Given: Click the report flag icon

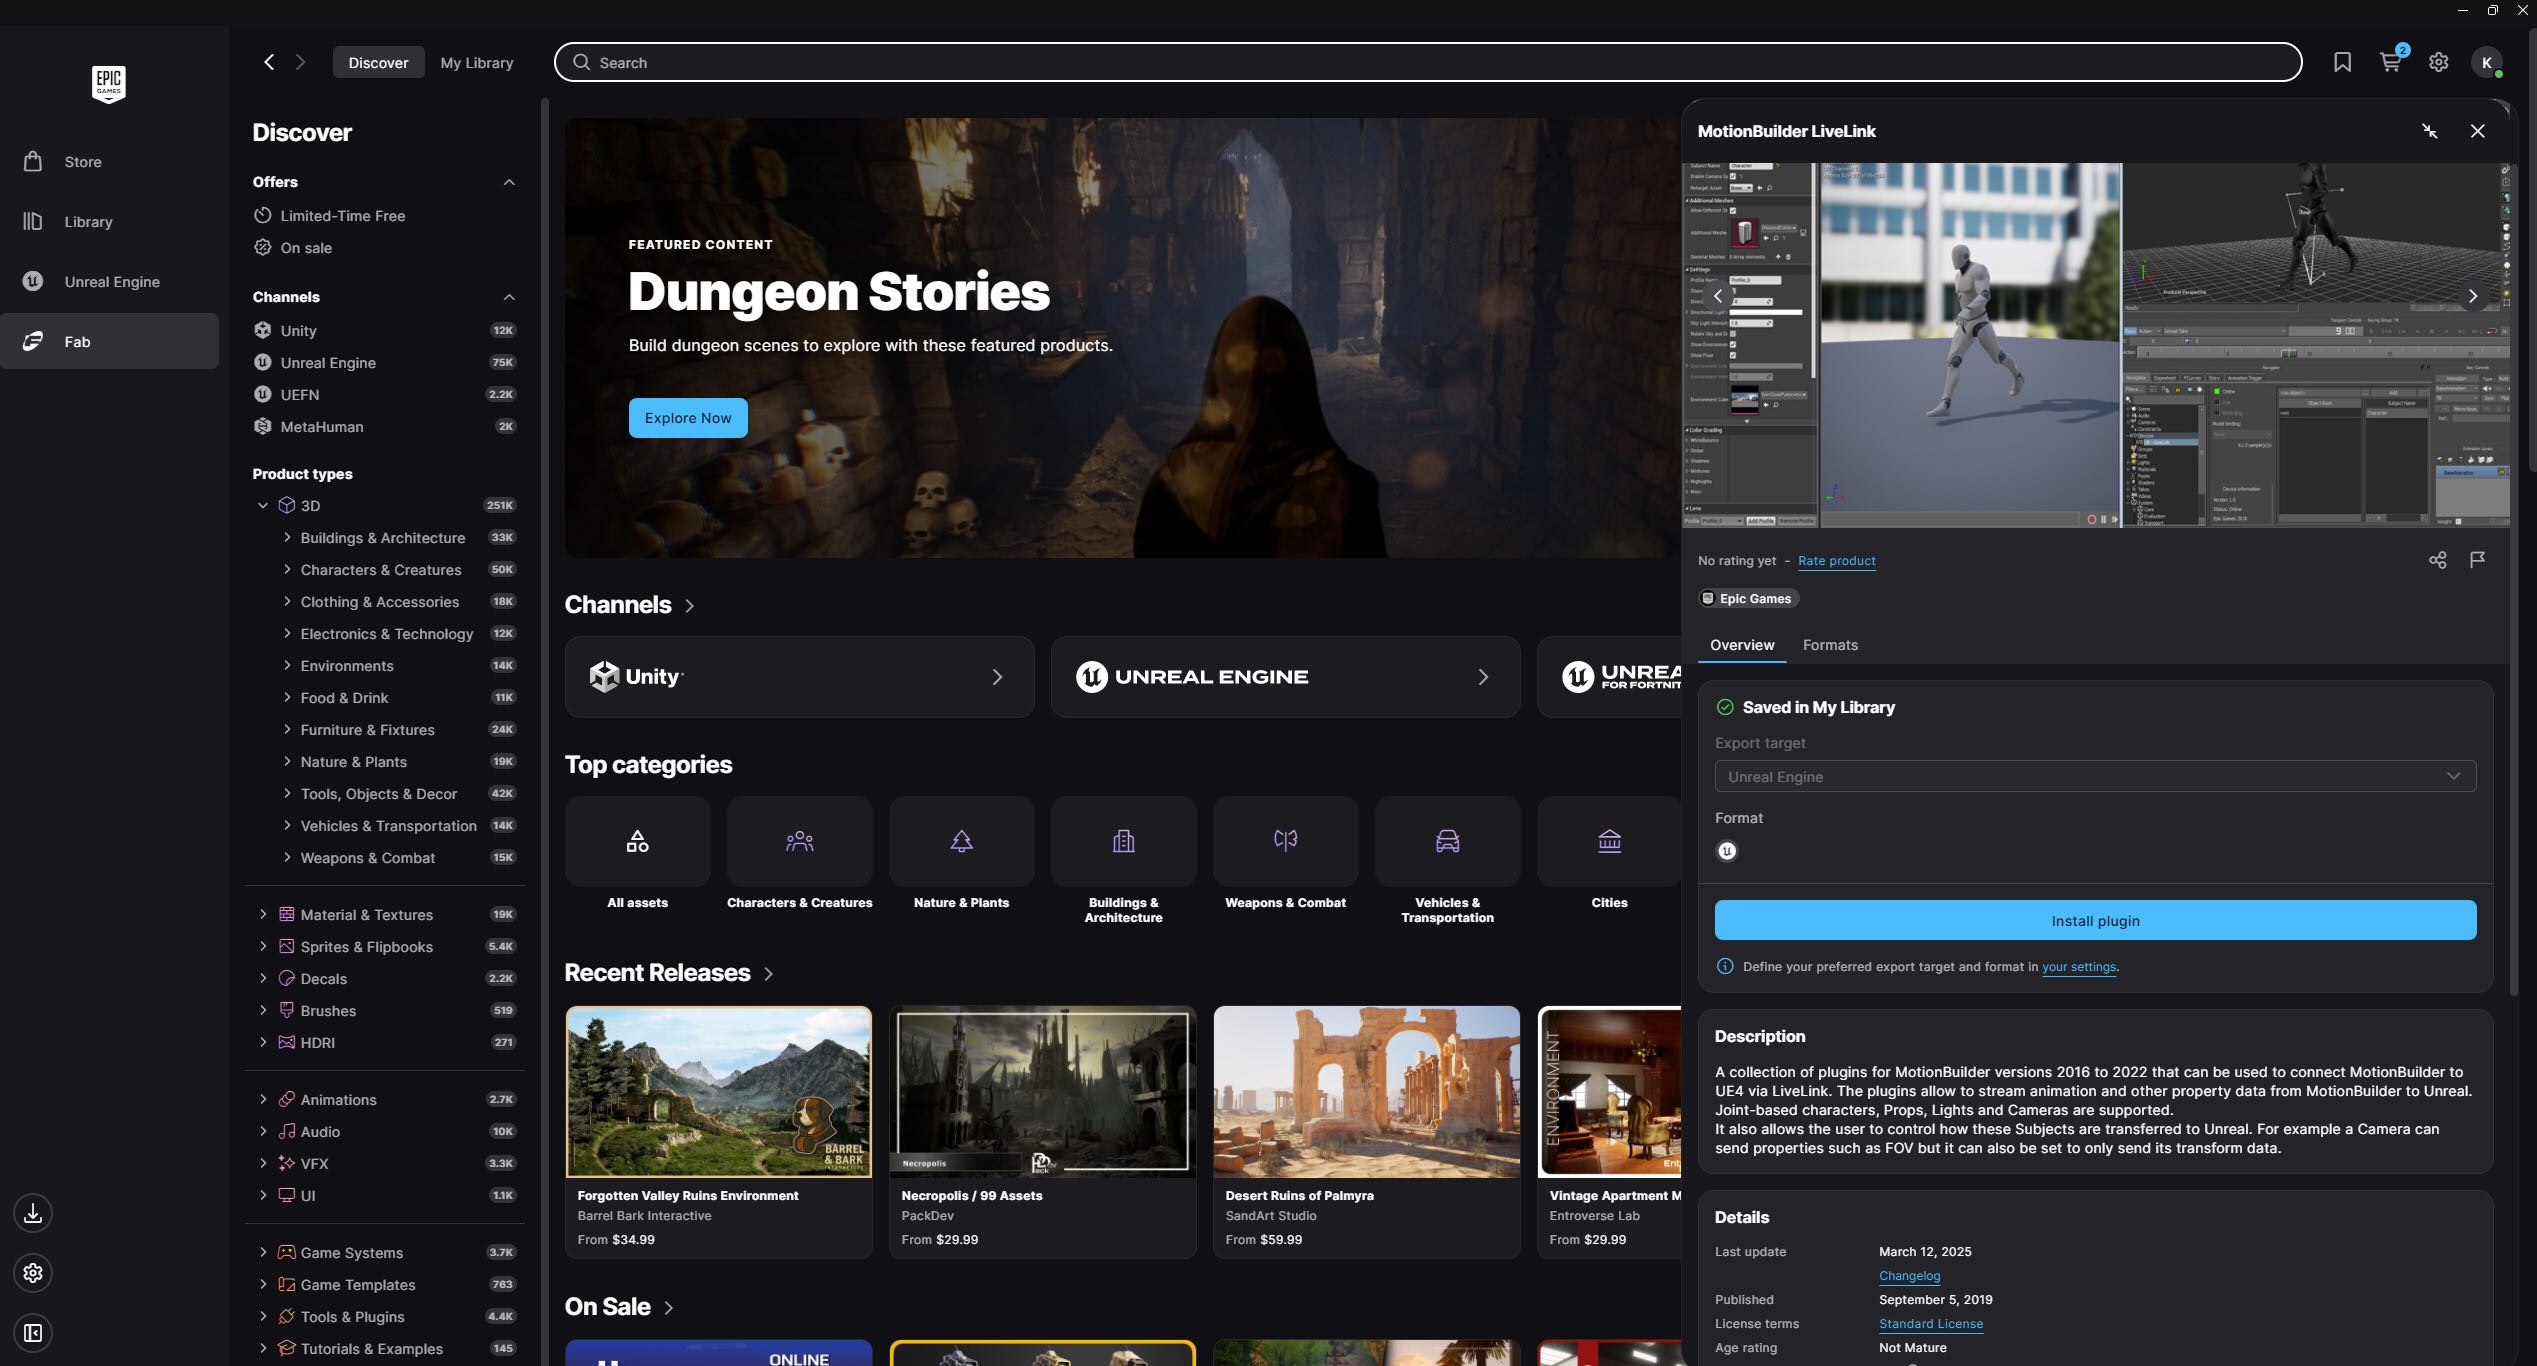Looking at the screenshot, I should pyautogui.click(x=2477, y=560).
